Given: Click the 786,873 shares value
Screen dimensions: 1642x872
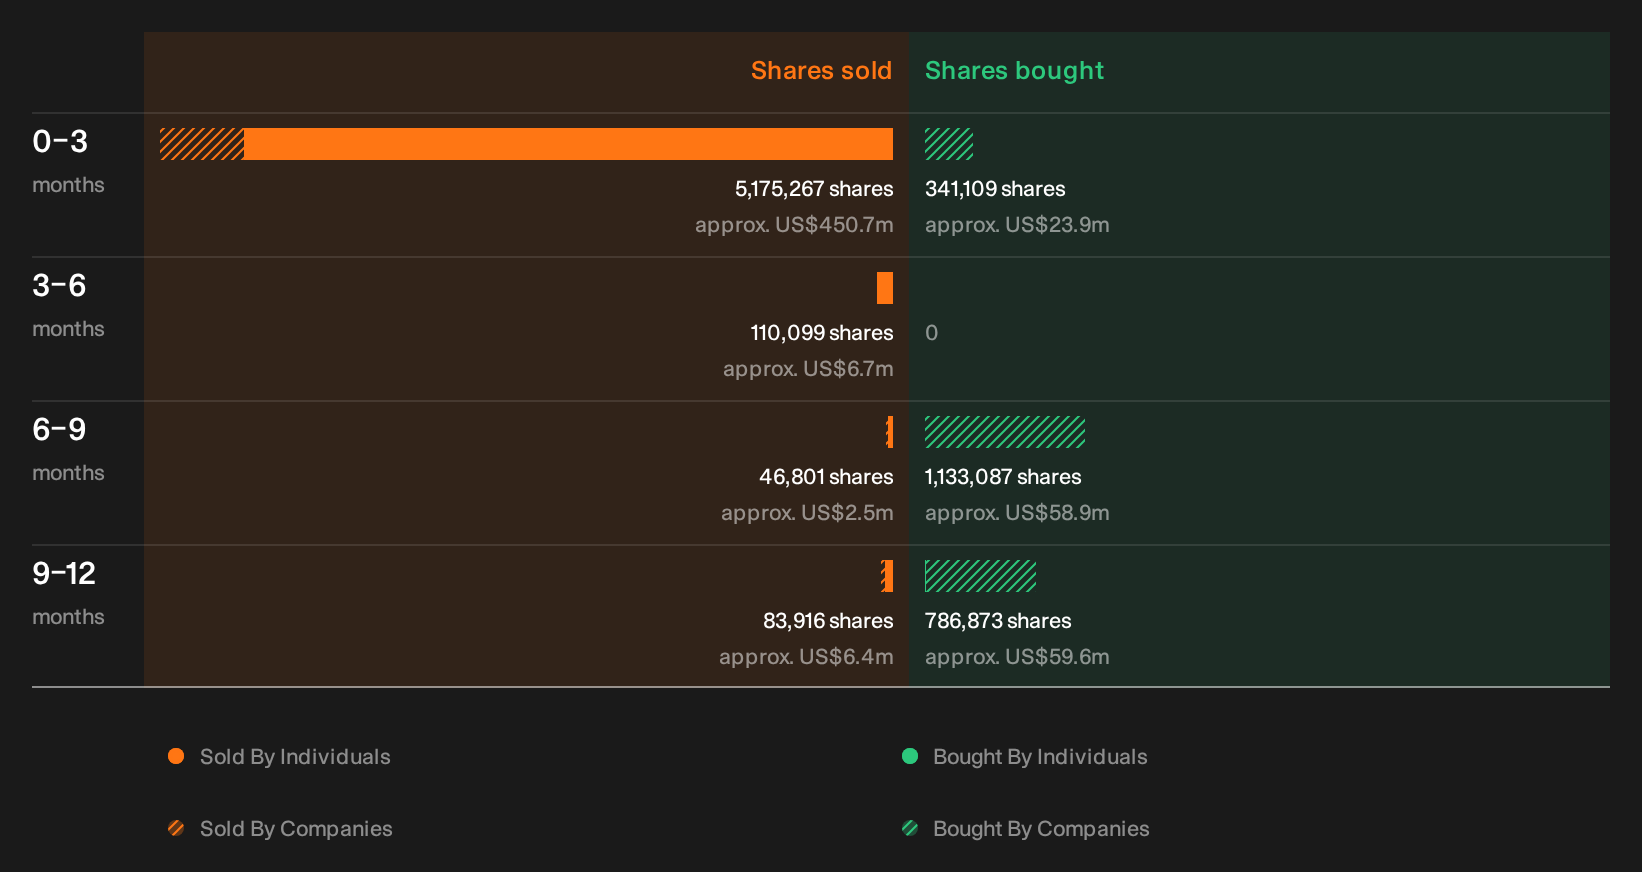Looking at the screenshot, I should coord(998,621).
